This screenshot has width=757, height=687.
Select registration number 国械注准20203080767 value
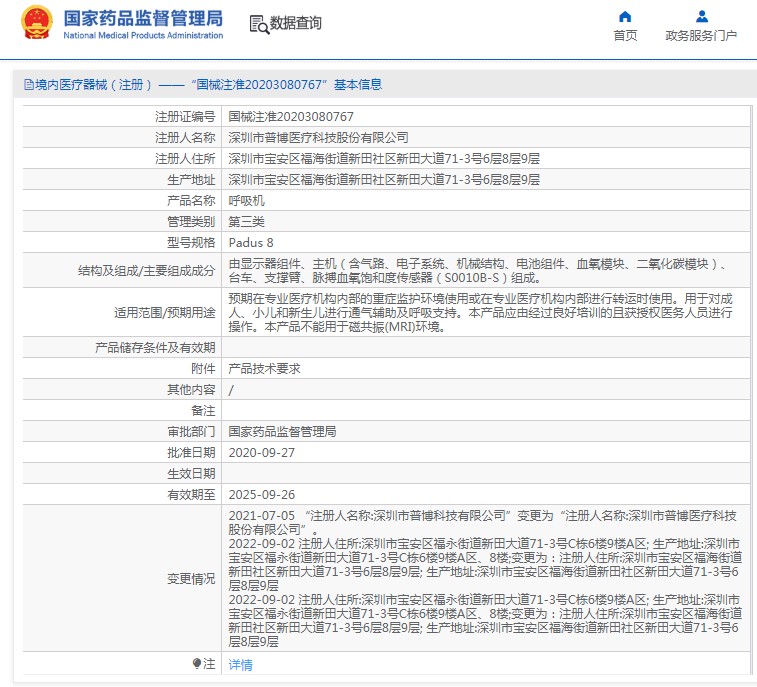tap(291, 116)
